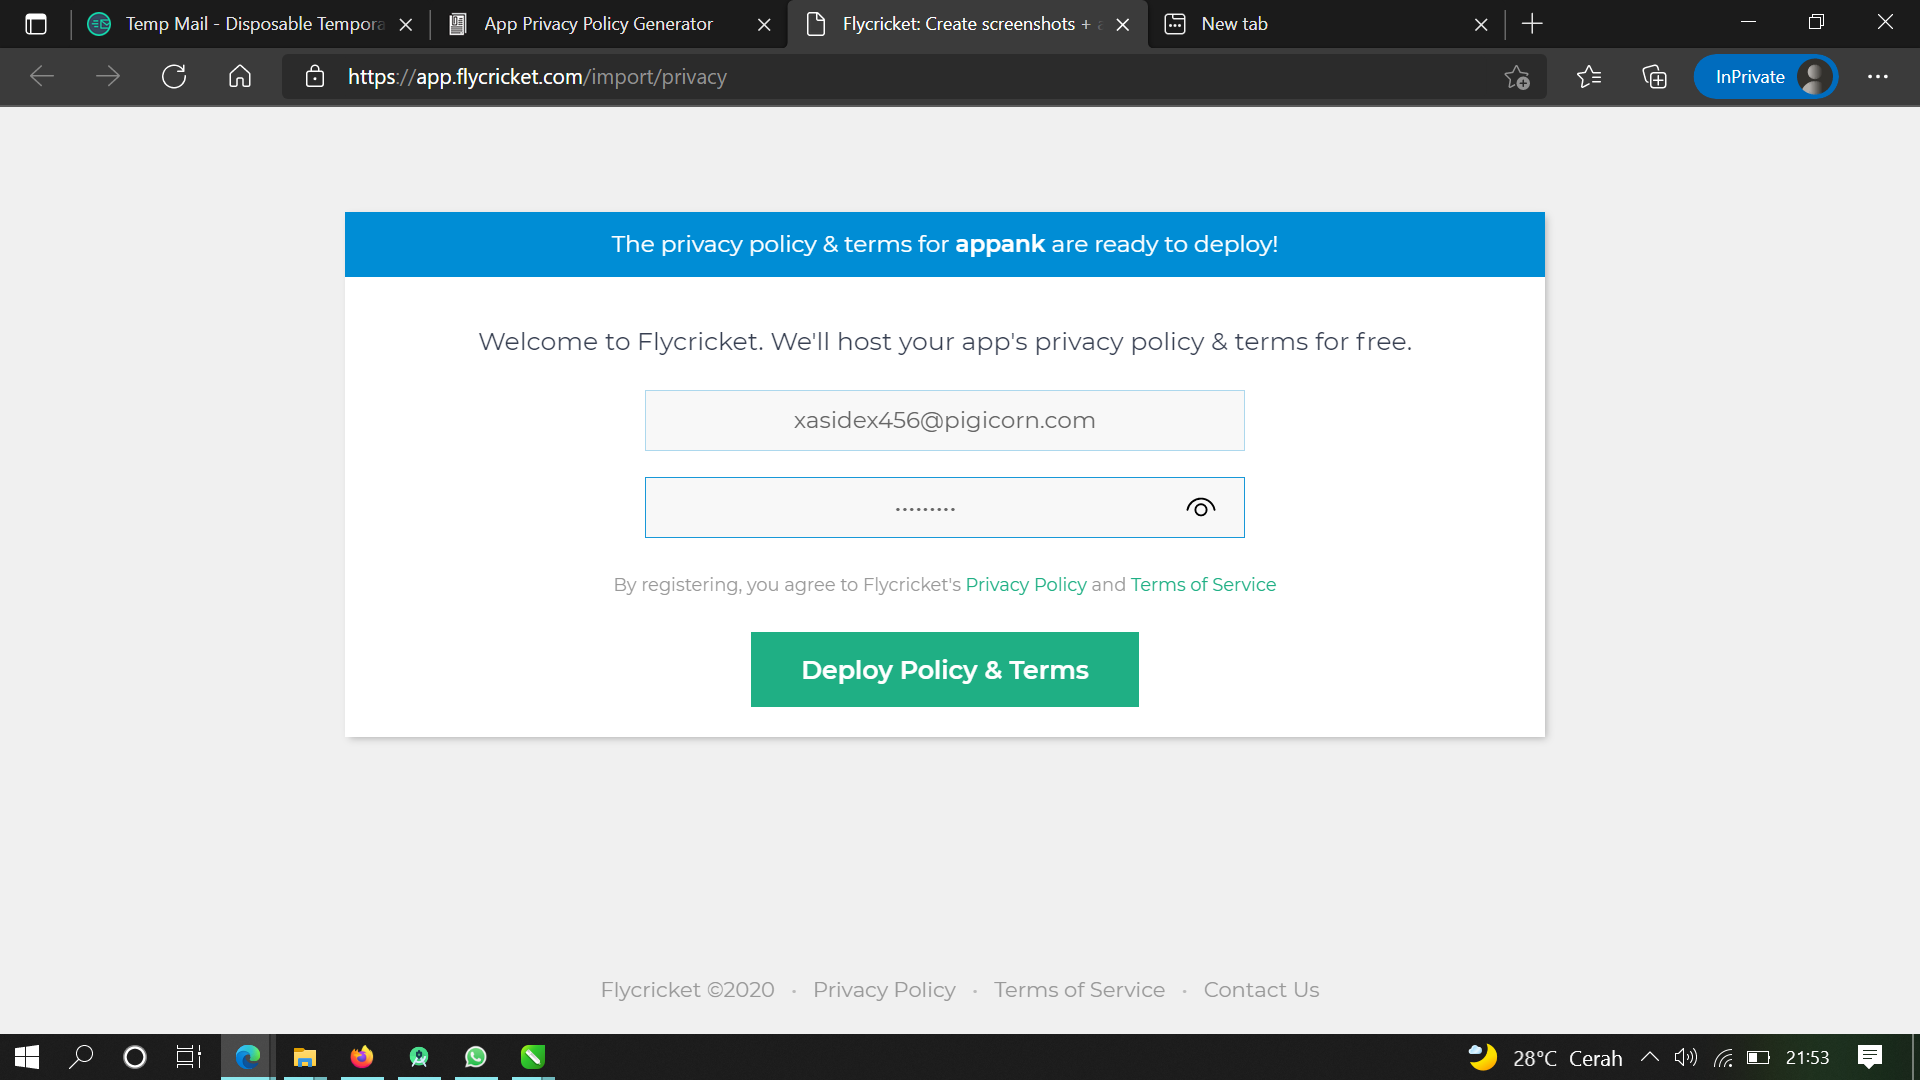Close the Temp Mail tab
The image size is (1920, 1080).
tap(406, 25)
